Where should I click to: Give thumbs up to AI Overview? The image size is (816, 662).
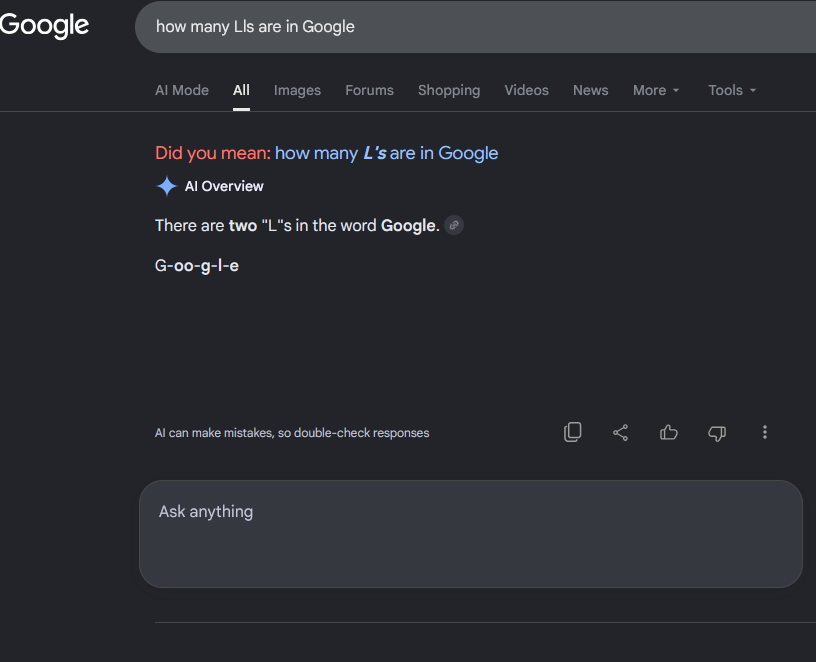(669, 432)
